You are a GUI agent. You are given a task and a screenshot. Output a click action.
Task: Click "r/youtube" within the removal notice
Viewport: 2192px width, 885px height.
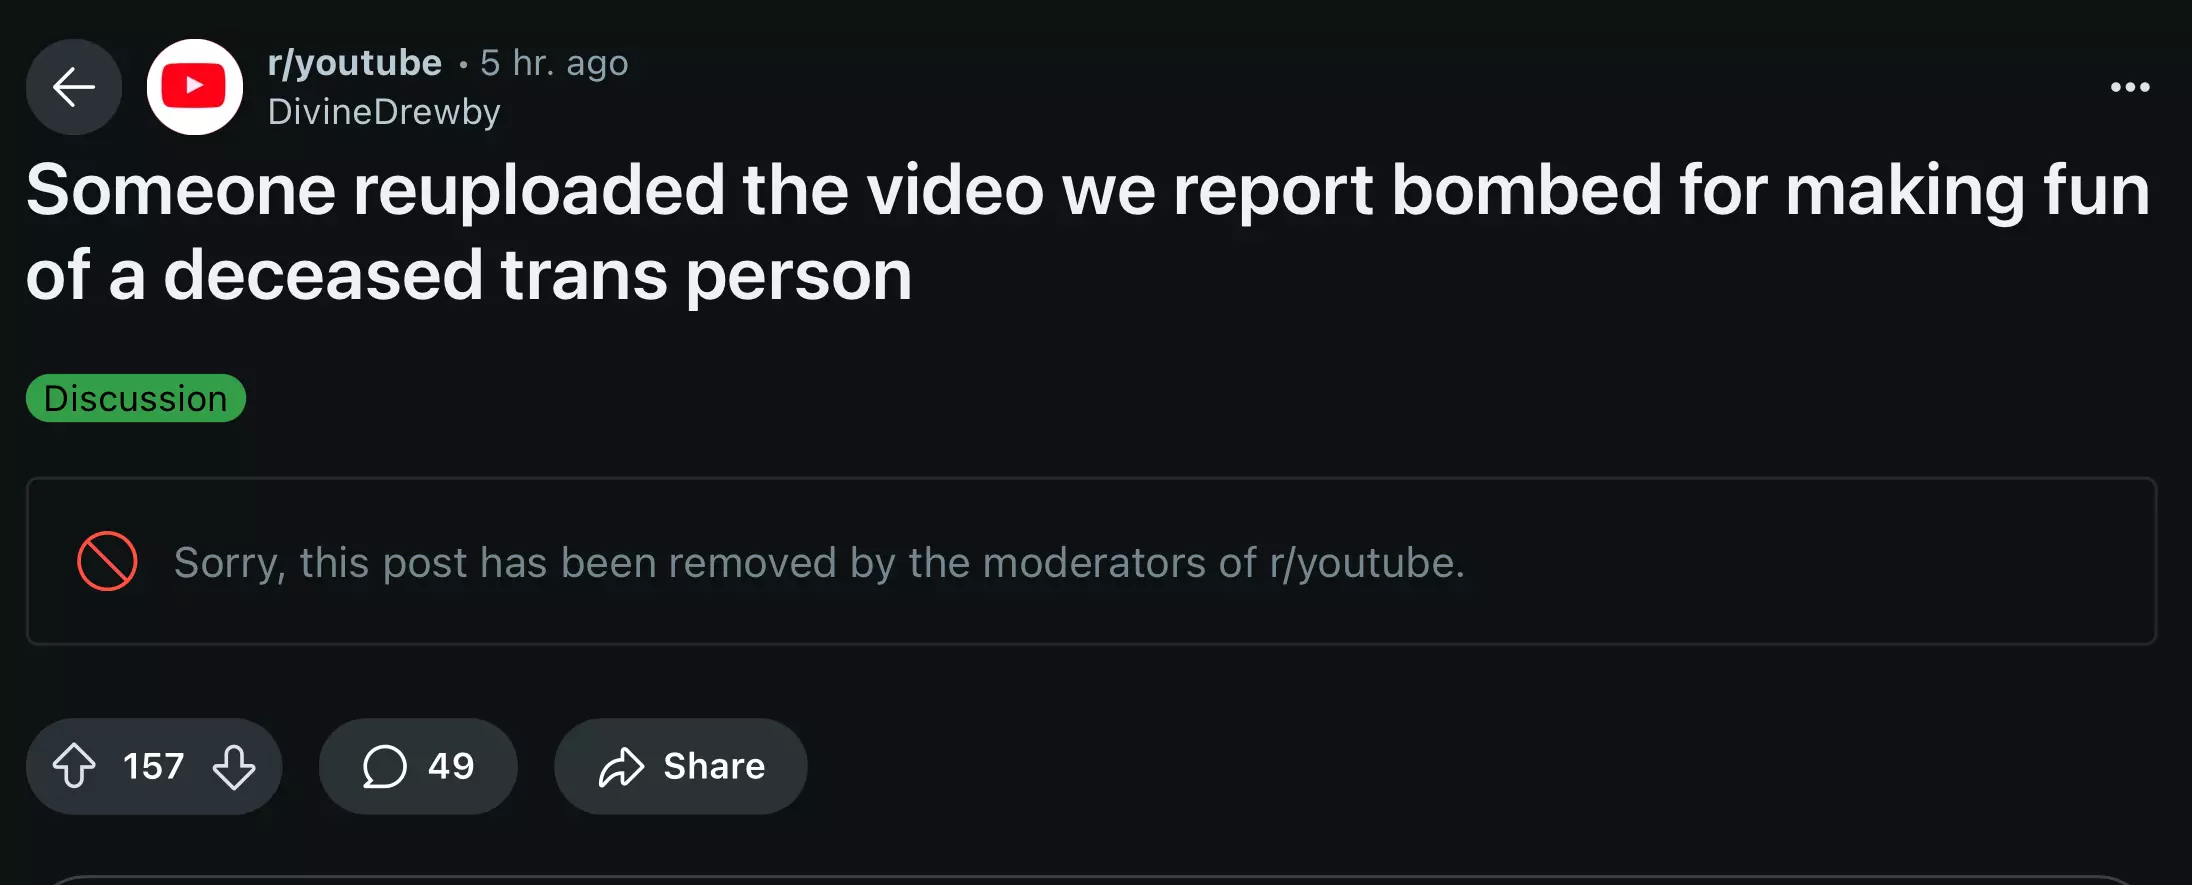pos(1367,562)
